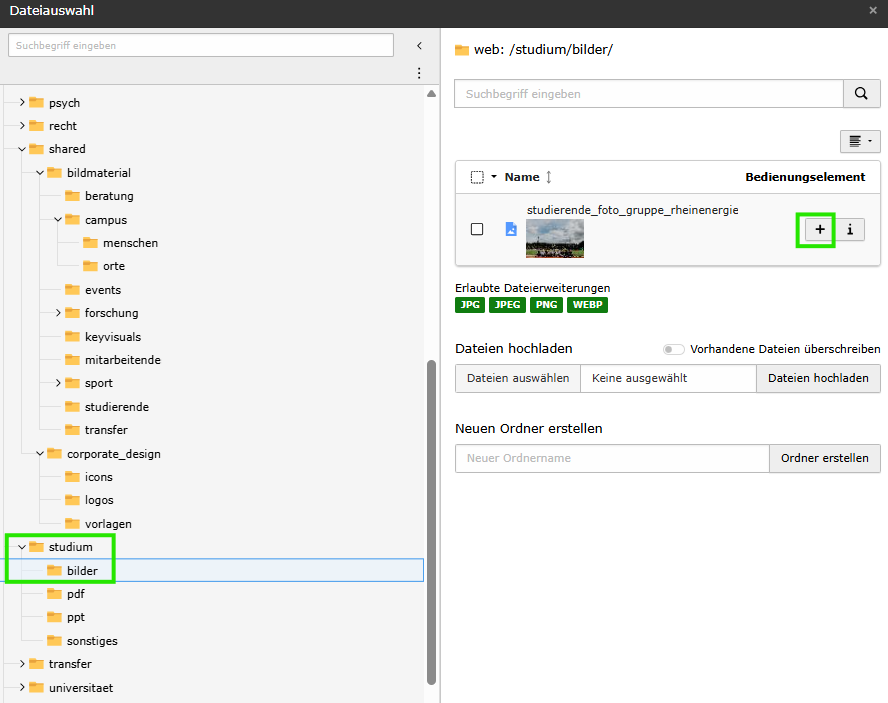Open file info with the i icon
888x703 pixels.
850,230
